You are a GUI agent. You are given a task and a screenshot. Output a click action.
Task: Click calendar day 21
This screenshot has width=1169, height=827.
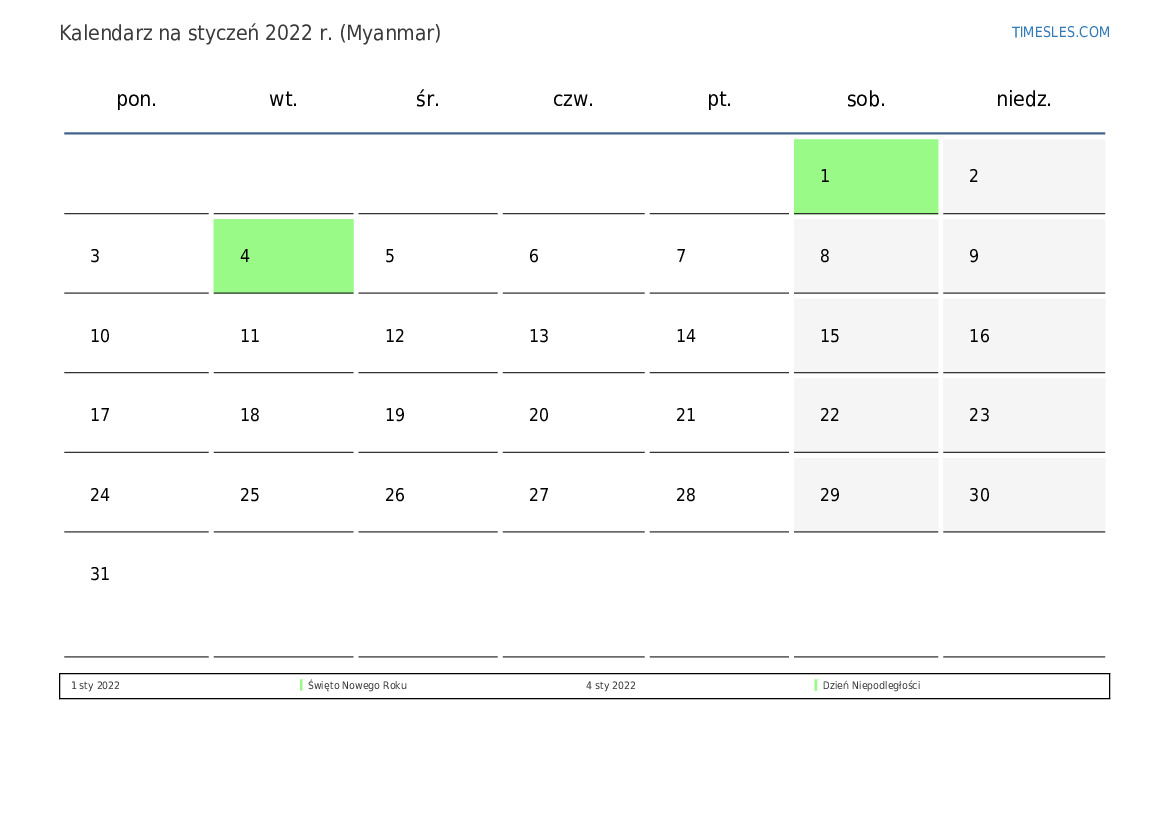(x=719, y=415)
